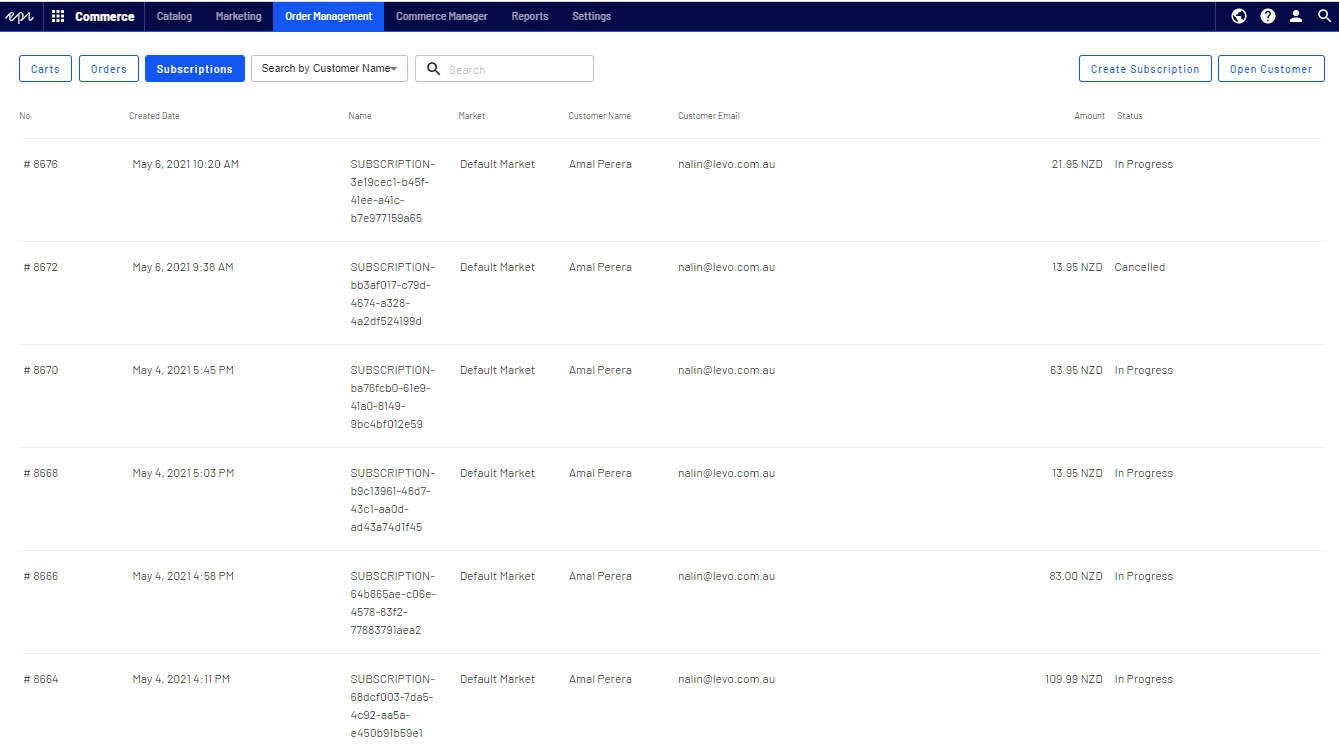Open subscription number 8676
Screen dimensions: 1339x748
point(41,164)
